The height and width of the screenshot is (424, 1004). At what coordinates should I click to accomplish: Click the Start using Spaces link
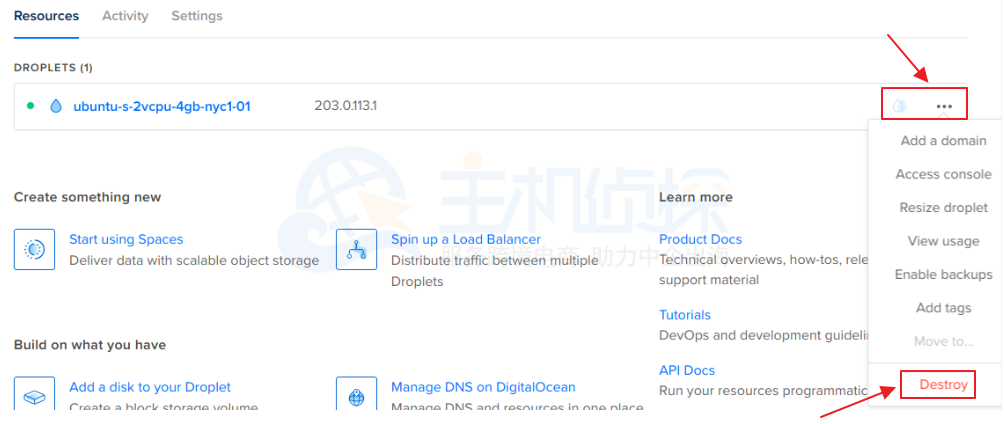[126, 240]
